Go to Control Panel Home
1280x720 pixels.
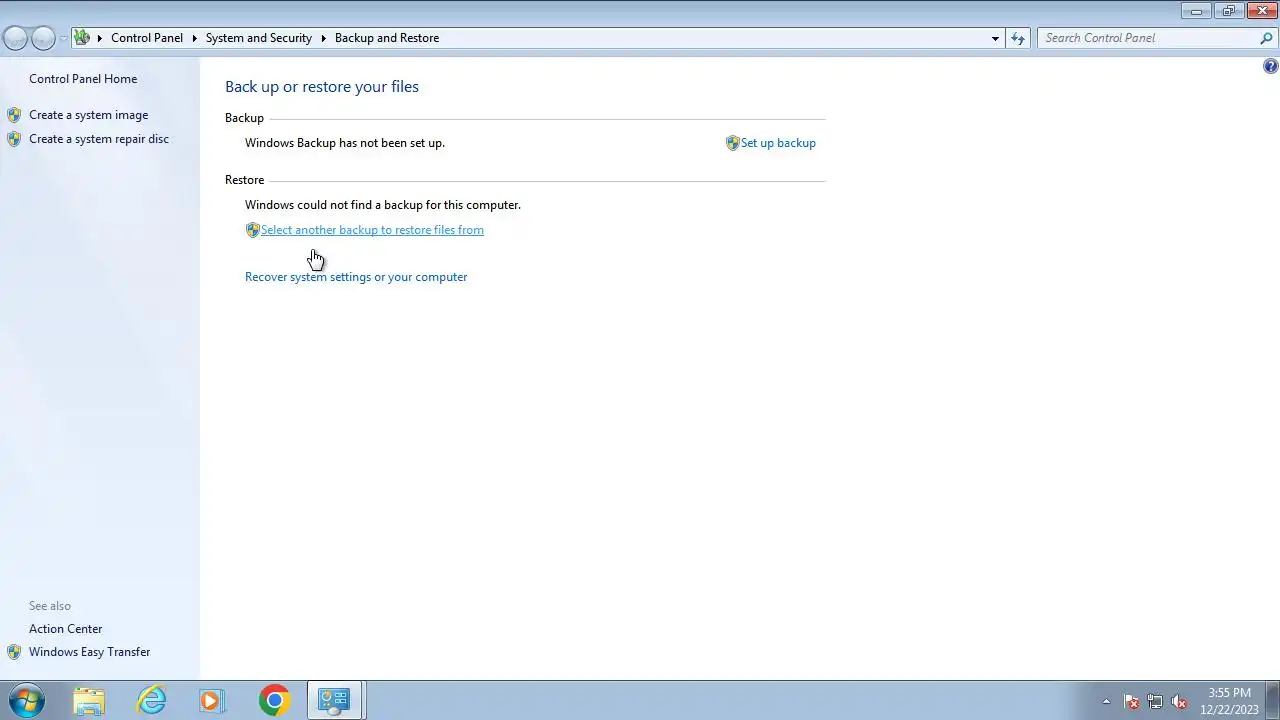(83, 79)
